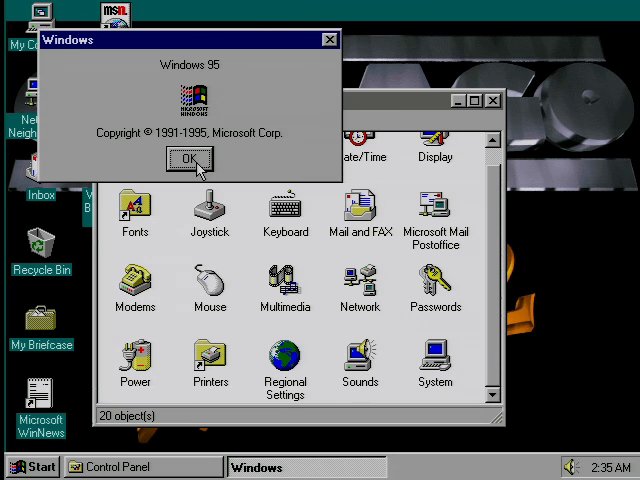
Task: Click the Microsoft Windows logo in dialog
Action: tap(194, 100)
